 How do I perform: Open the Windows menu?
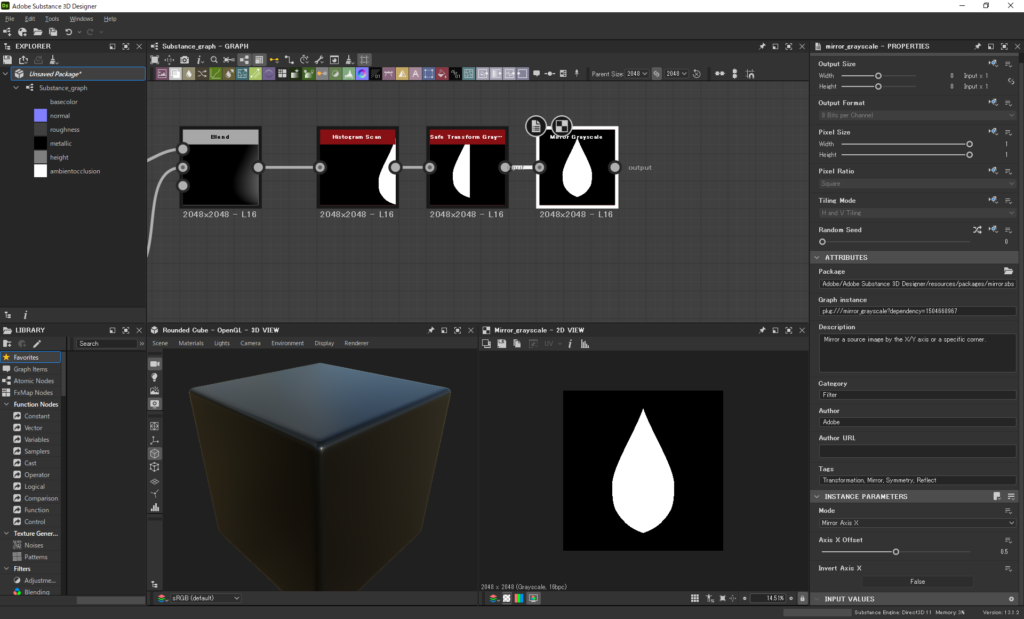click(x=81, y=19)
